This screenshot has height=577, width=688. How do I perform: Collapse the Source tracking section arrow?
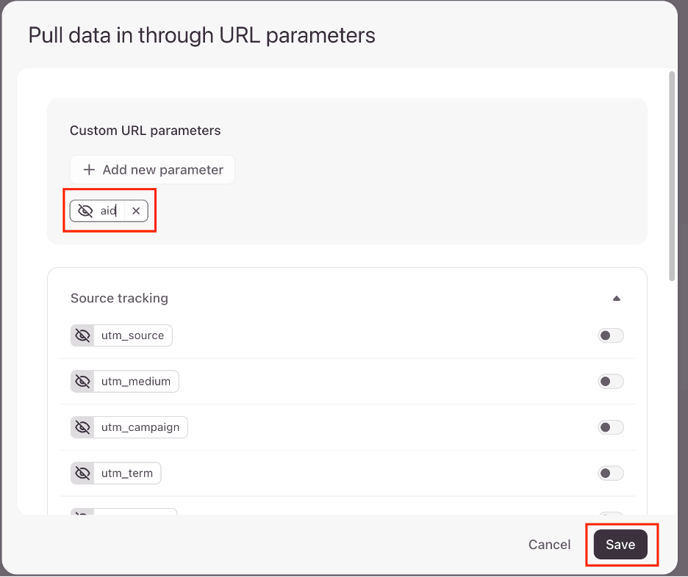point(616,298)
